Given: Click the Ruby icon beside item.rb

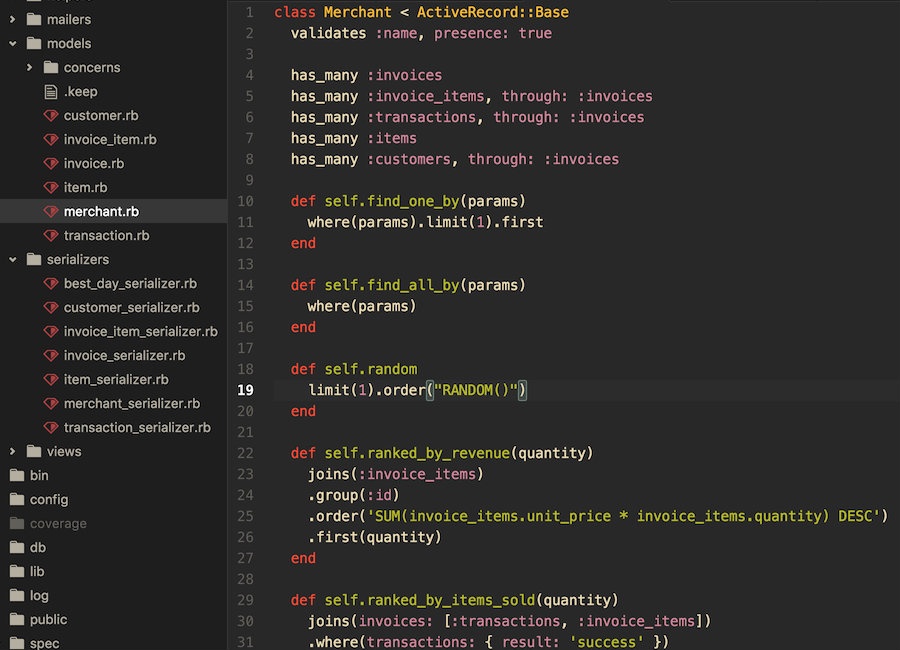Looking at the screenshot, I should tap(51, 188).
